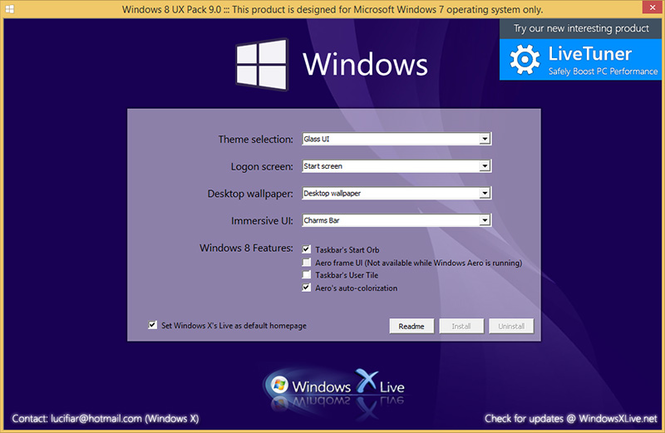Enable Aero frame UI checkbox
The width and height of the screenshot is (665, 433).
coord(306,263)
